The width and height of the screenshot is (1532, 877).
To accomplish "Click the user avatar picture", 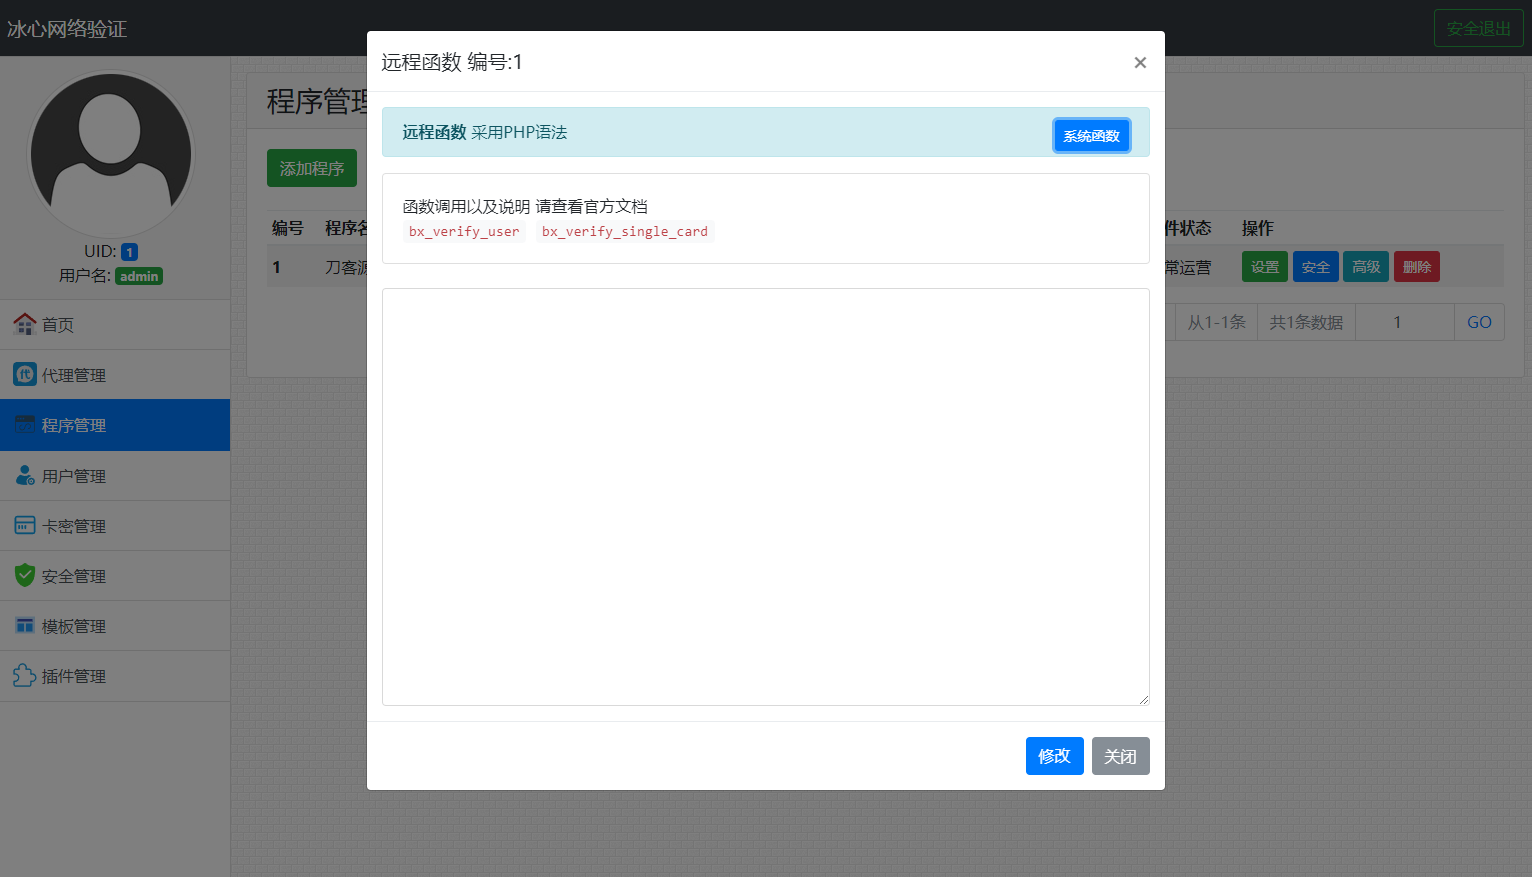I will pos(111,154).
